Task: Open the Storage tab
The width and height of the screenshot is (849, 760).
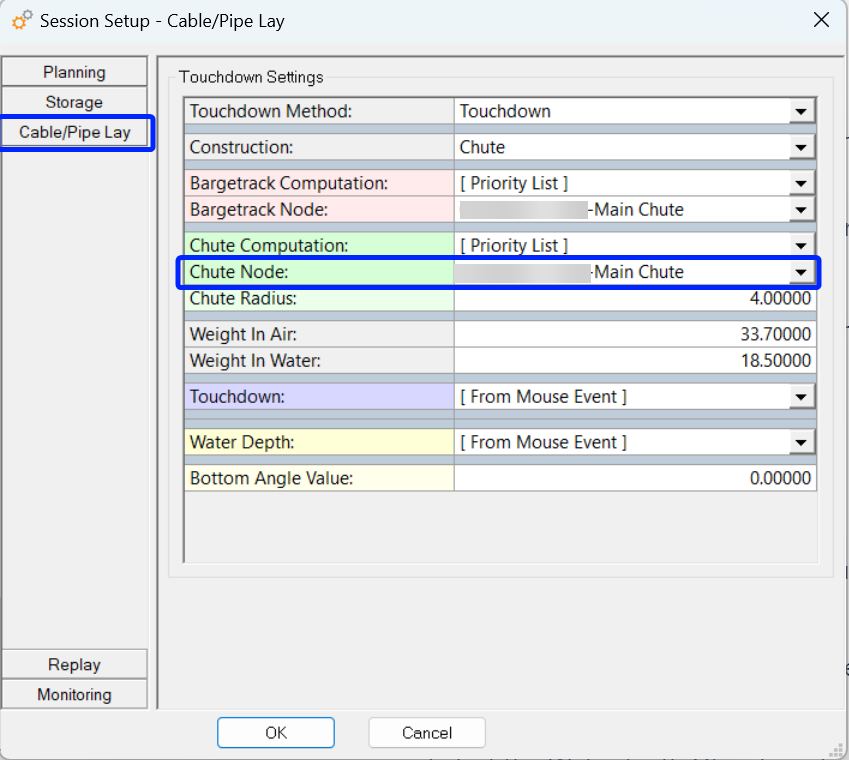Action: pos(74,102)
